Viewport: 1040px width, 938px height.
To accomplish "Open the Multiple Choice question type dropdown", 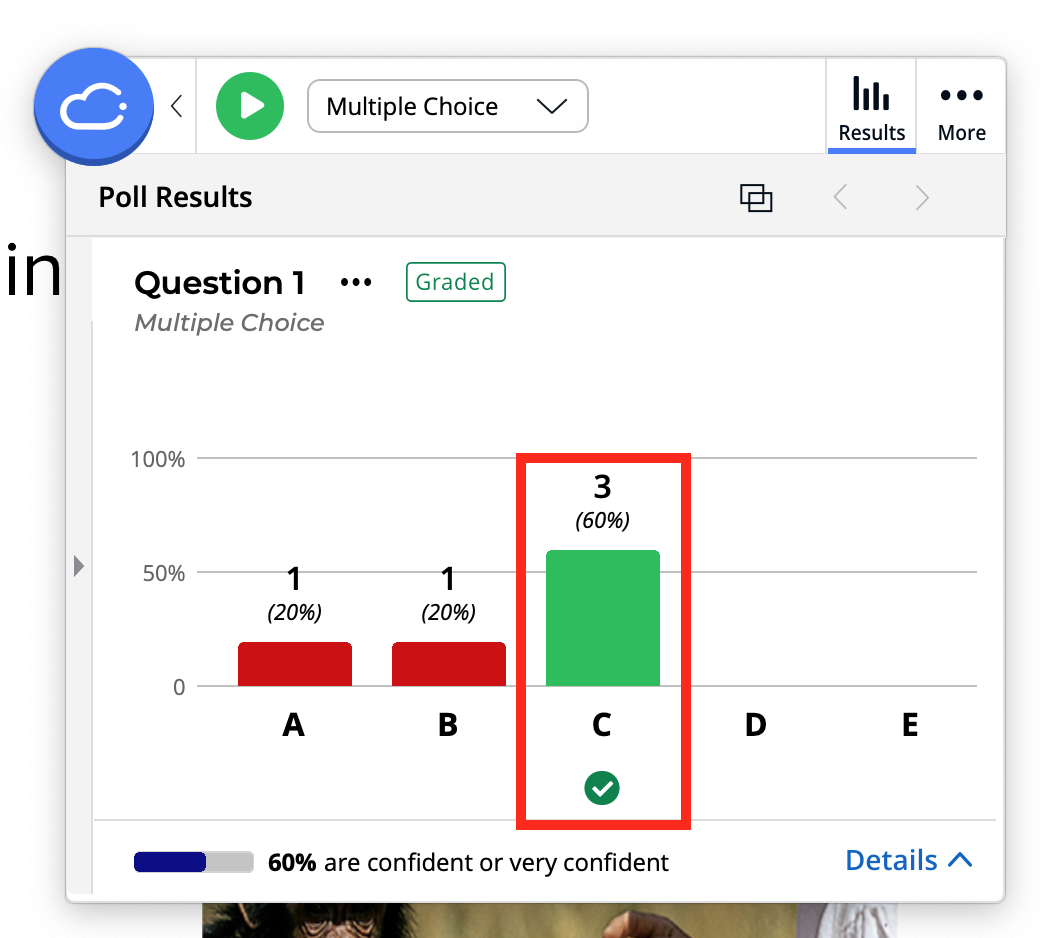I will 447,105.
